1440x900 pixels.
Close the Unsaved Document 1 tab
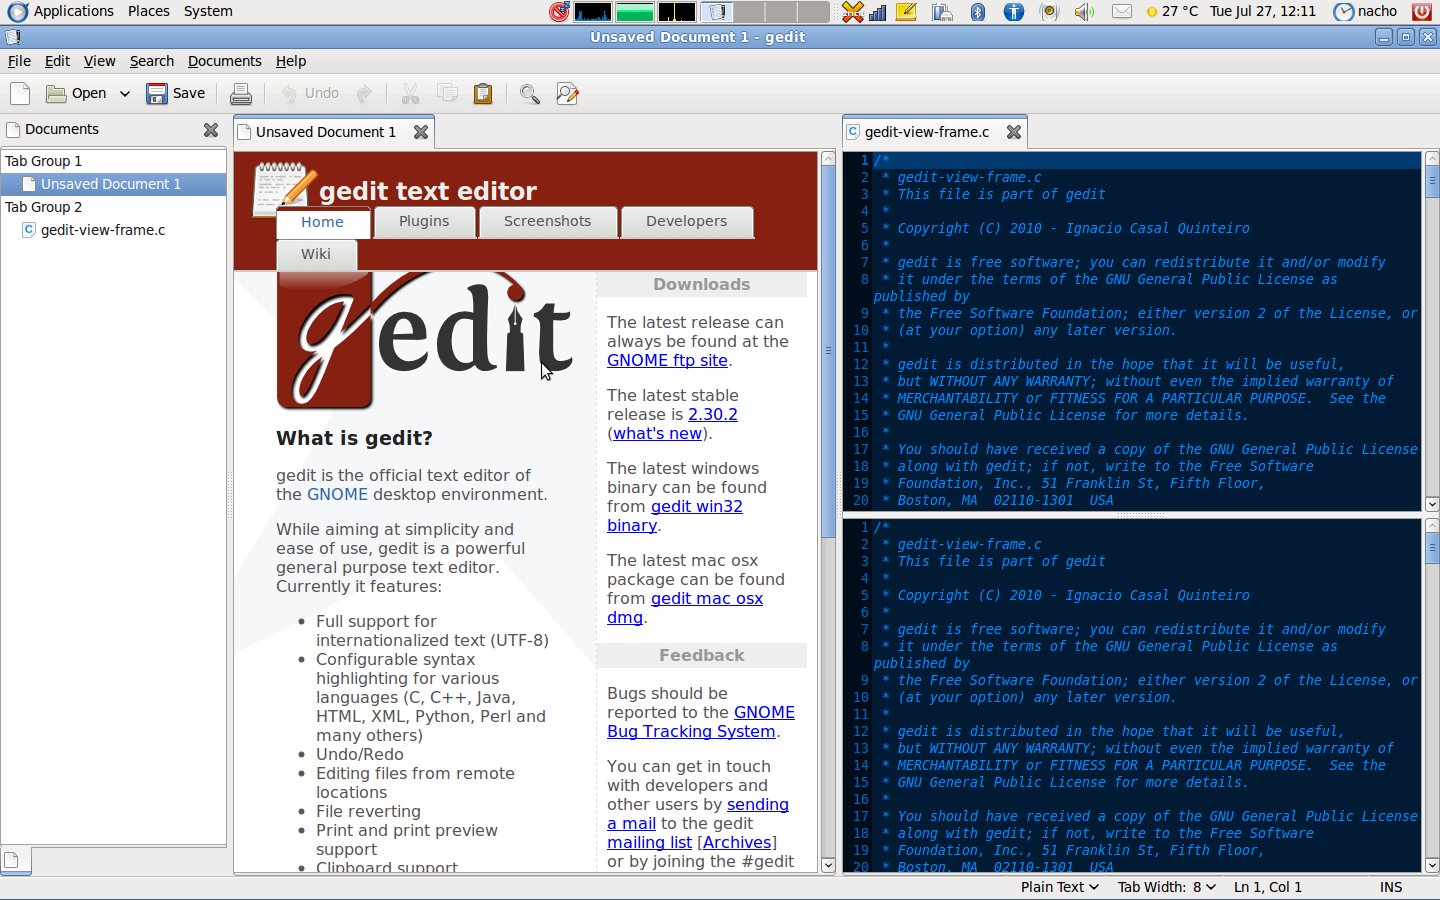click(x=421, y=132)
